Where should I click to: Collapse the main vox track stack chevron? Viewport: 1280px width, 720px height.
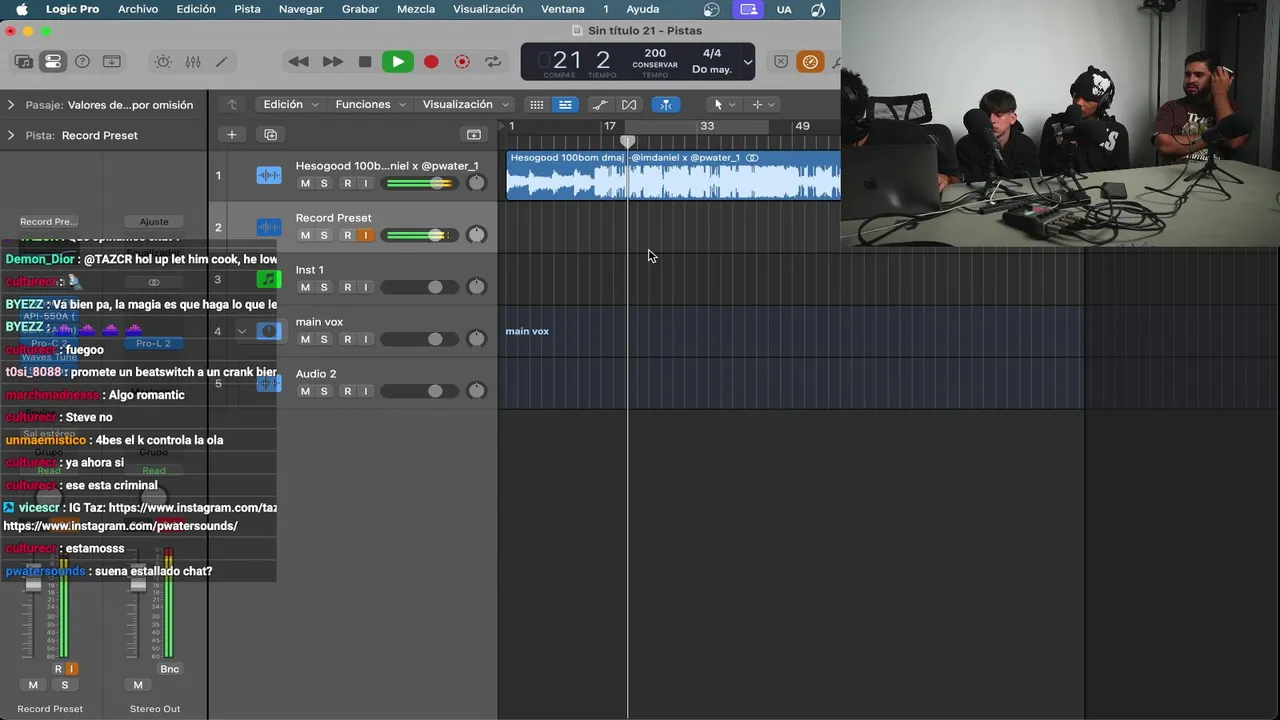[242, 331]
